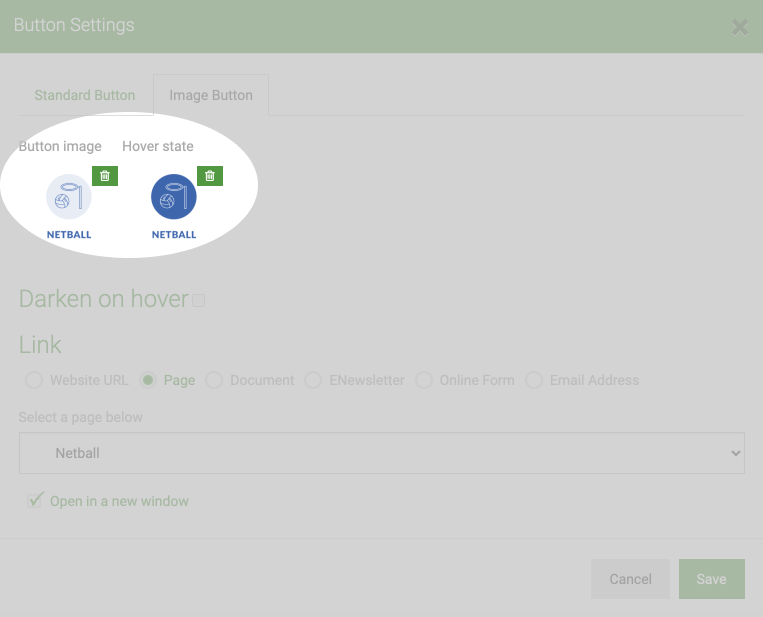Click the Button image label text

60,146
